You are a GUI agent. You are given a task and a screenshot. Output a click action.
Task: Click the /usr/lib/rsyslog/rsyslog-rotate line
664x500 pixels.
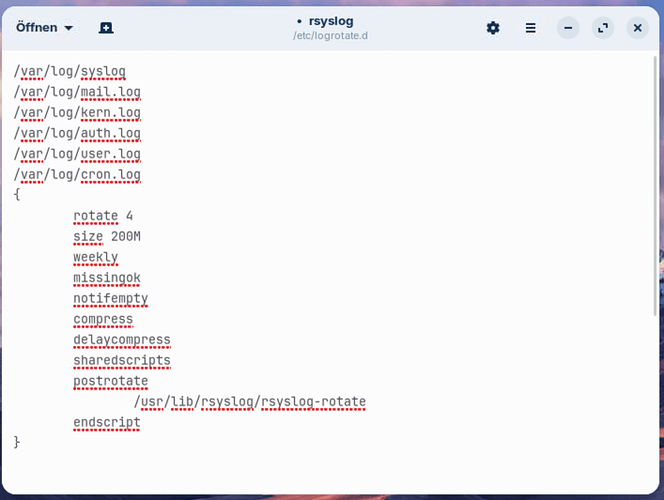tap(250, 402)
